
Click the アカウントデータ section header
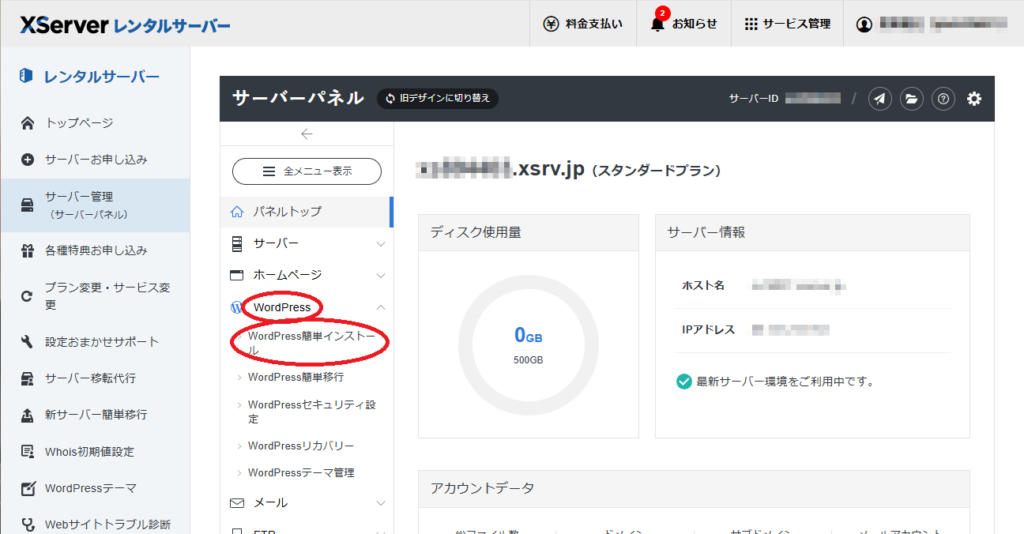pos(694,488)
